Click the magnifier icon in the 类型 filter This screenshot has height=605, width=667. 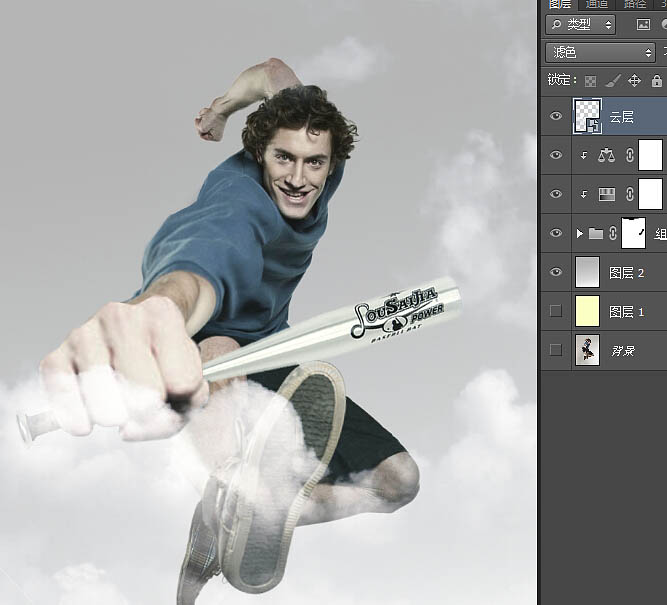(x=556, y=25)
